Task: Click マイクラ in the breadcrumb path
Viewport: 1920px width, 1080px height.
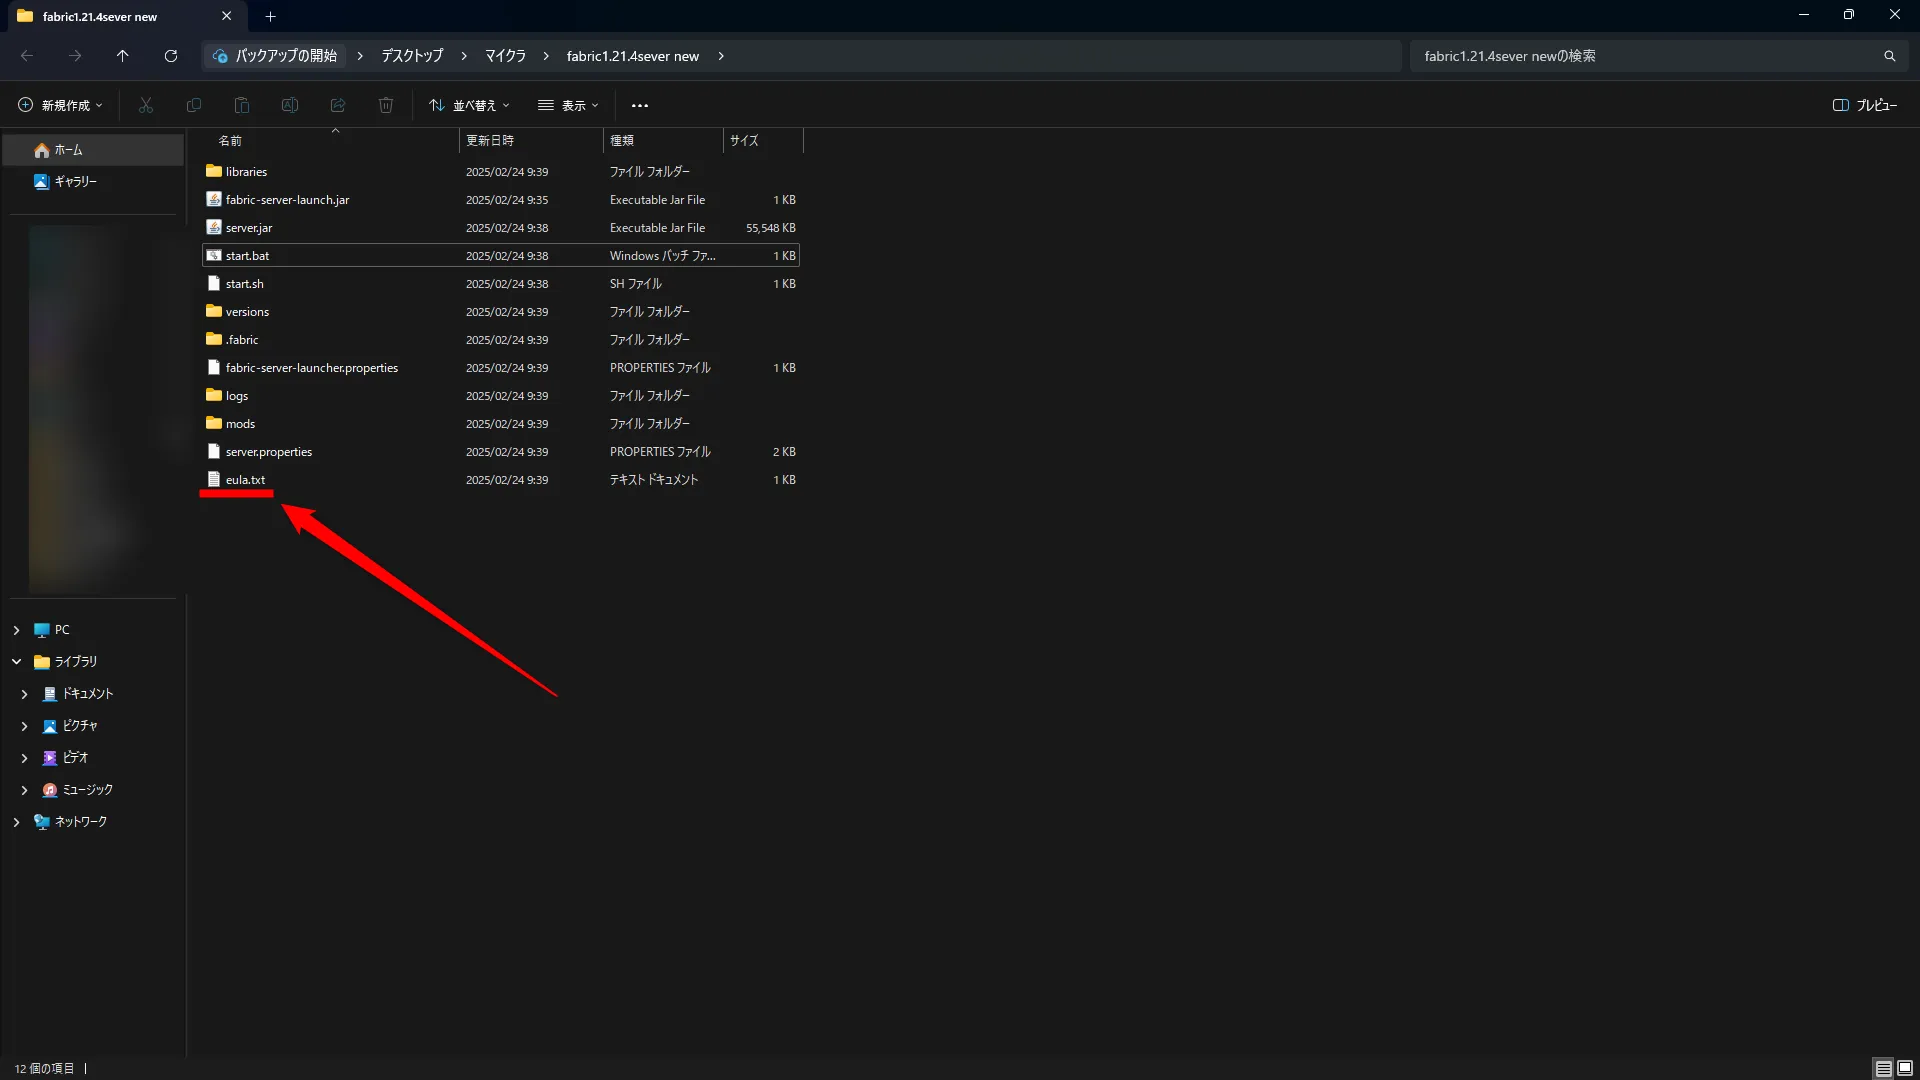Action: click(x=505, y=56)
